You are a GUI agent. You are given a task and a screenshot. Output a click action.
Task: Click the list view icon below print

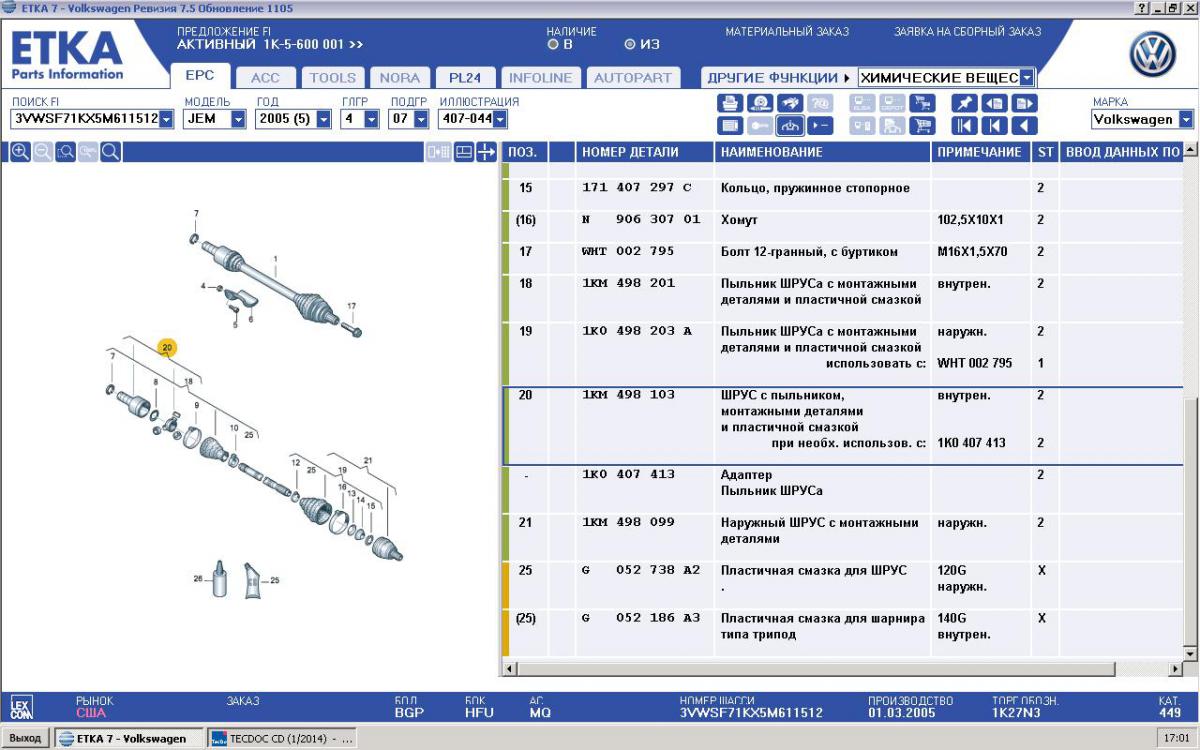730,126
